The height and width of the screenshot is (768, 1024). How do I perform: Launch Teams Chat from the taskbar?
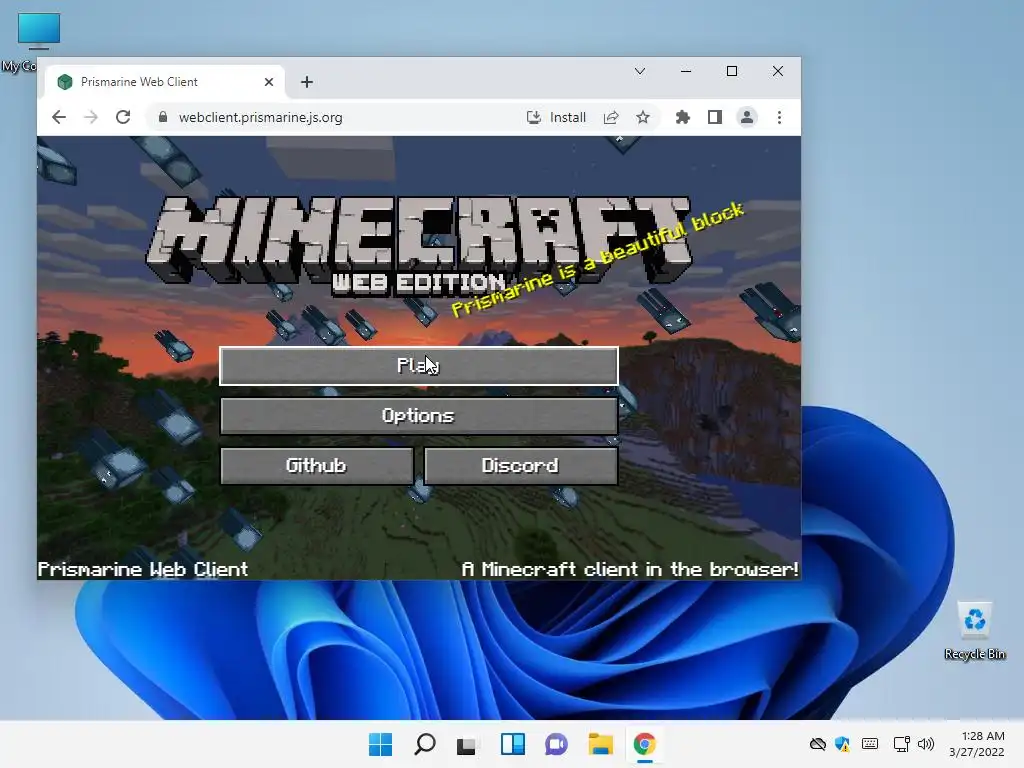556,744
